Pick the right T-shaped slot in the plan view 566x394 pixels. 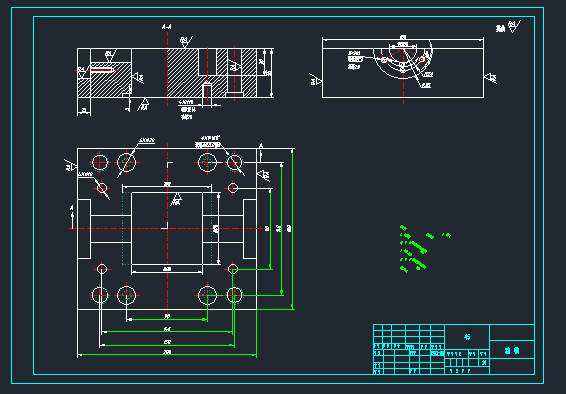230,229
